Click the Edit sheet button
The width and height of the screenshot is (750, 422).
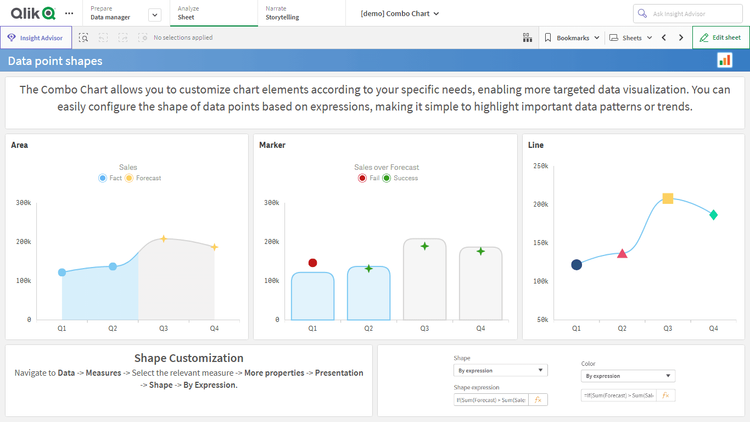tap(720, 37)
